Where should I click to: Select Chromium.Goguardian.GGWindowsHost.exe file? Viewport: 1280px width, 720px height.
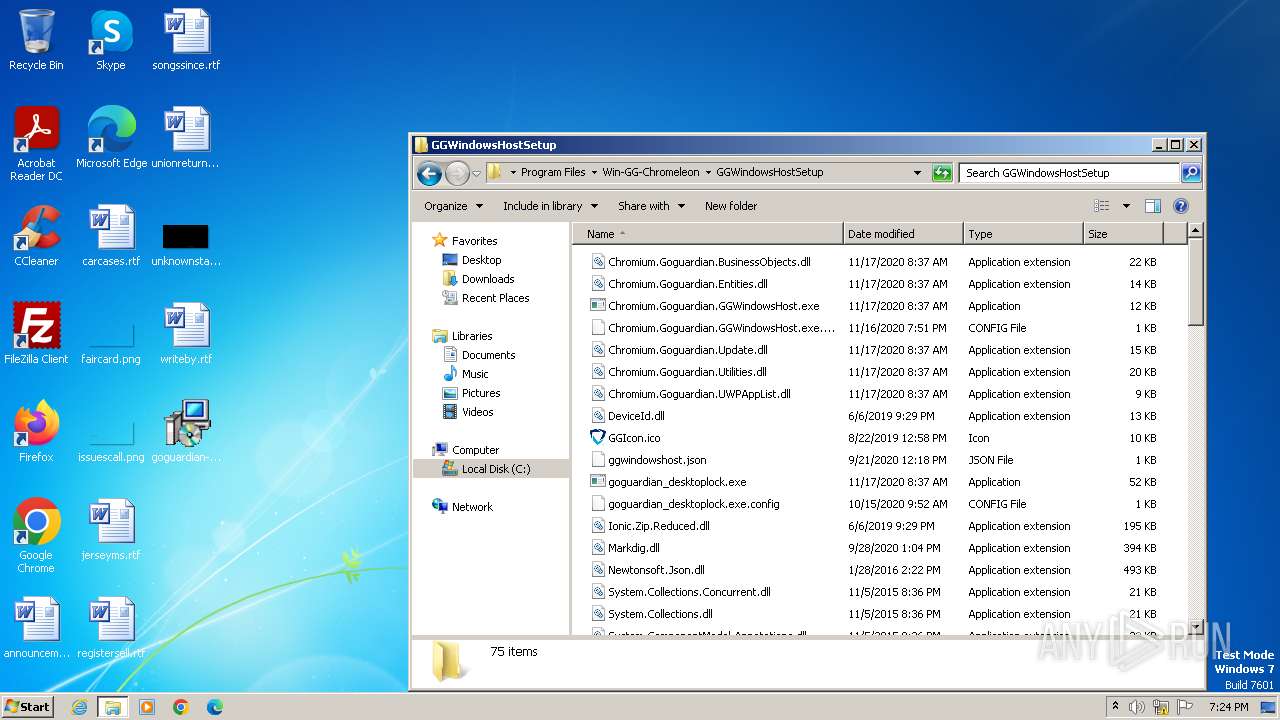coord(713,306)
